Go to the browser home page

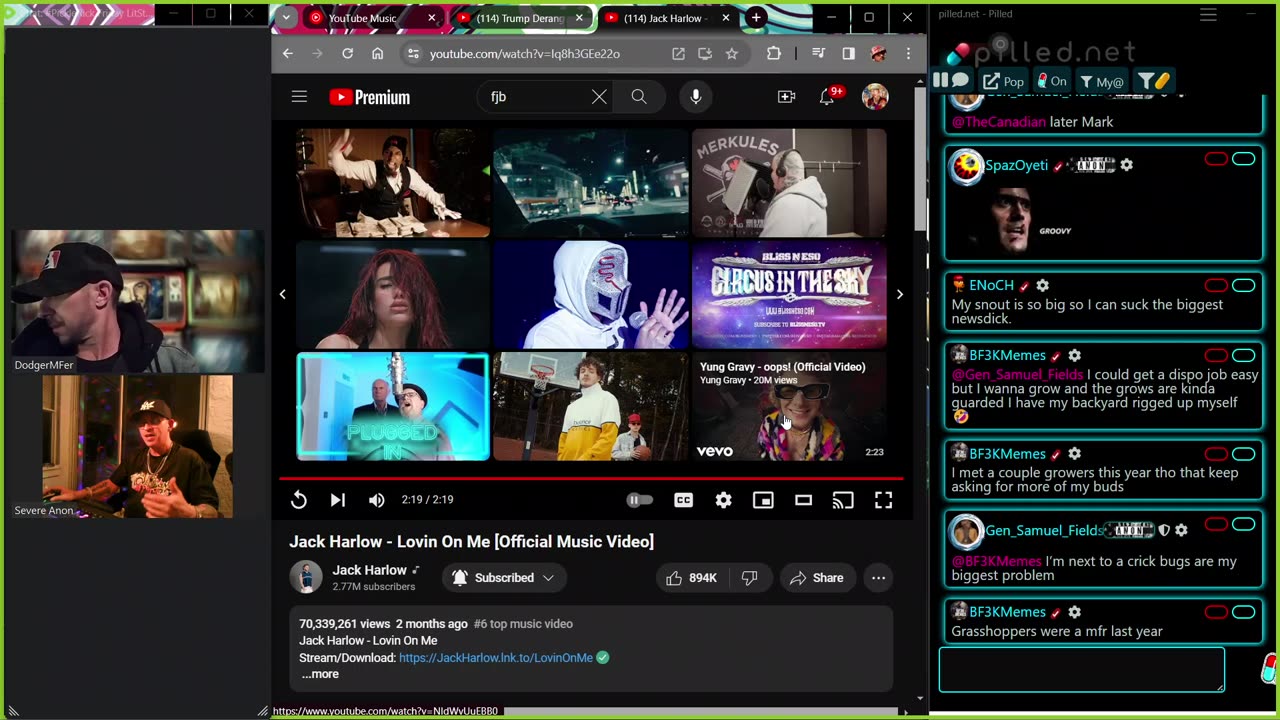pyautogui.click(x=377, y=54)
